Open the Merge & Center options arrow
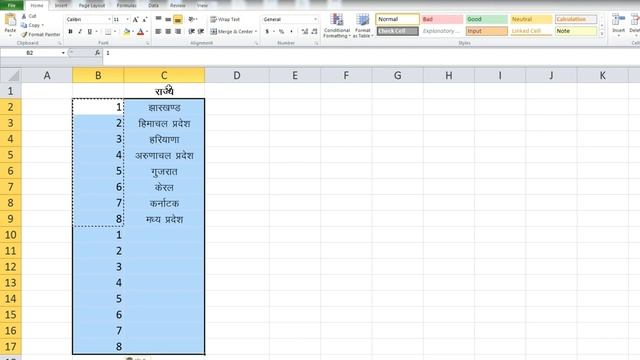Screen dimensions: 640x360 coord(256,31)
